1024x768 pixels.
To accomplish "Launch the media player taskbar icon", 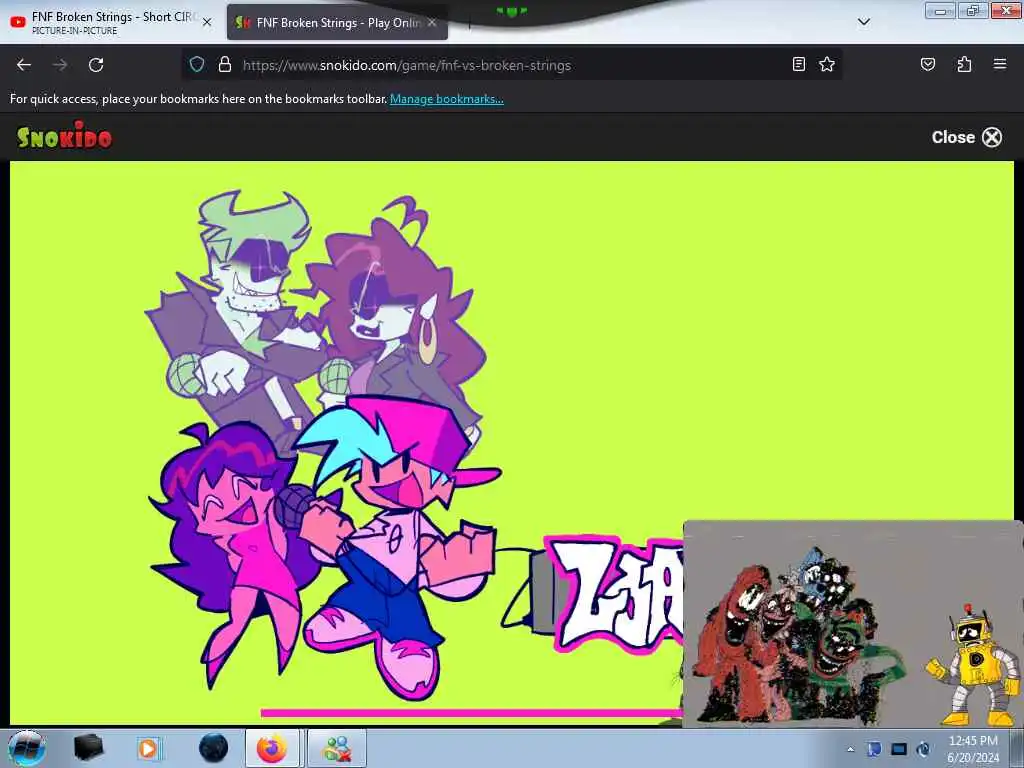I will coord(149,748).
